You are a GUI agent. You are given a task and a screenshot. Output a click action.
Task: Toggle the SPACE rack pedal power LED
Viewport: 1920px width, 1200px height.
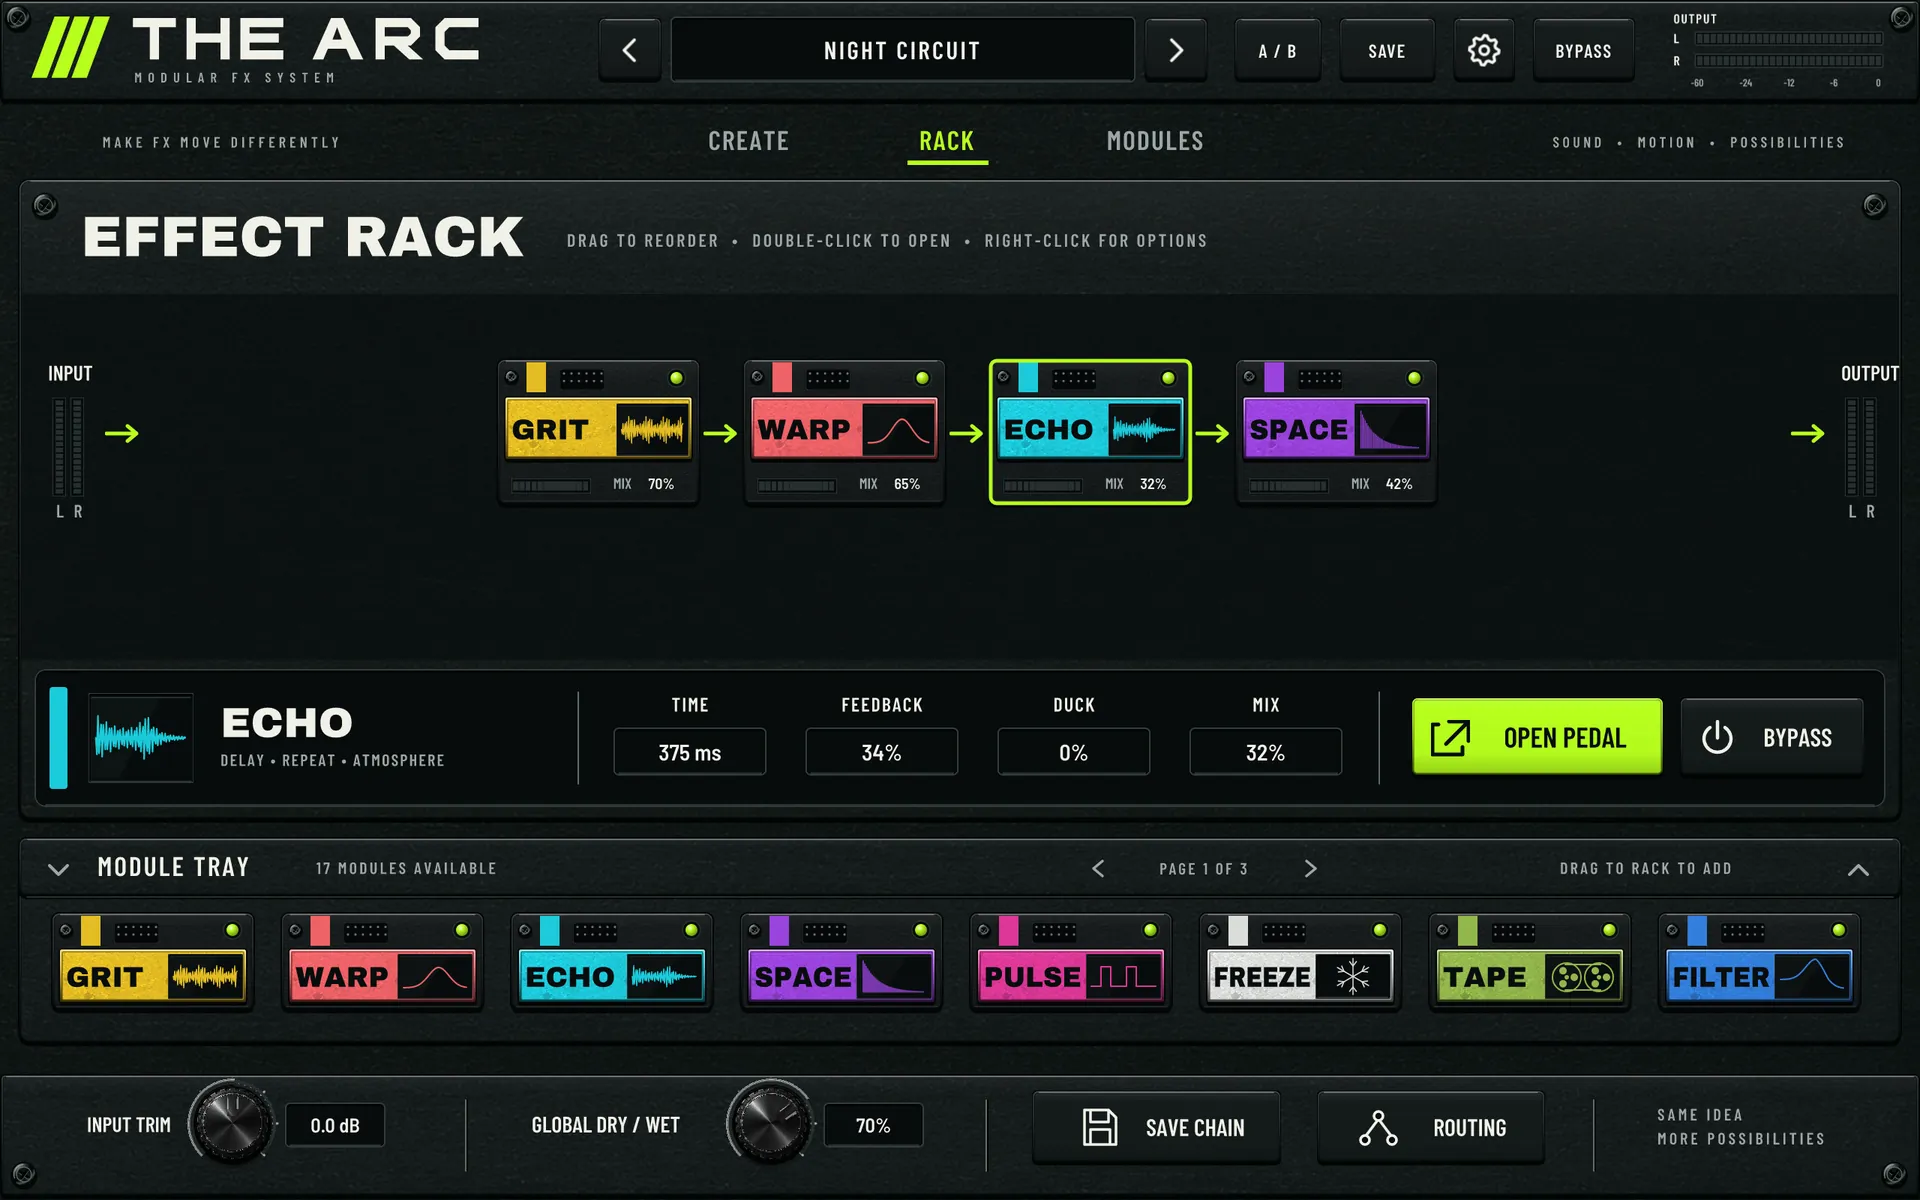pyautogui.click(x=1414, y=378)
